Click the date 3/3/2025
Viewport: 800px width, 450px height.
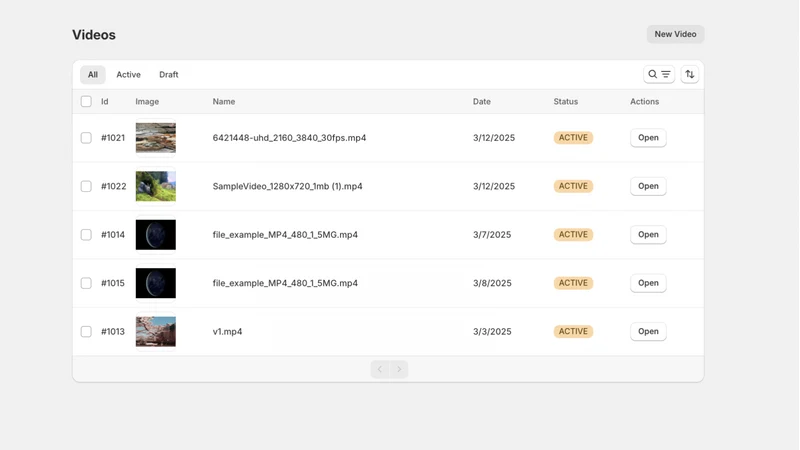492,332
